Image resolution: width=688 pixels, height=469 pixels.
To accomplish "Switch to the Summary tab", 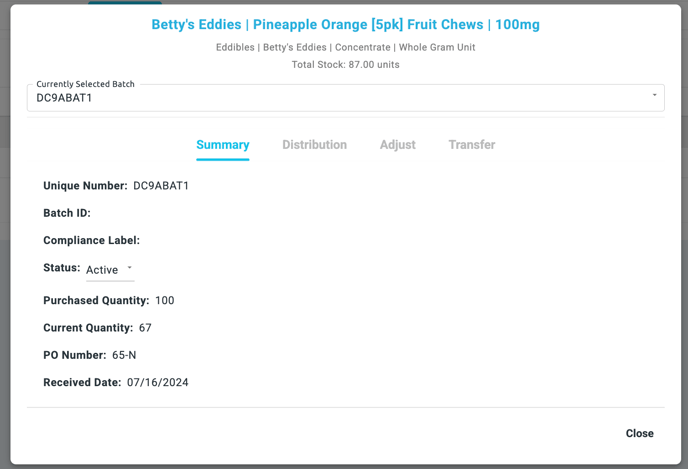I will coord(222,145).
